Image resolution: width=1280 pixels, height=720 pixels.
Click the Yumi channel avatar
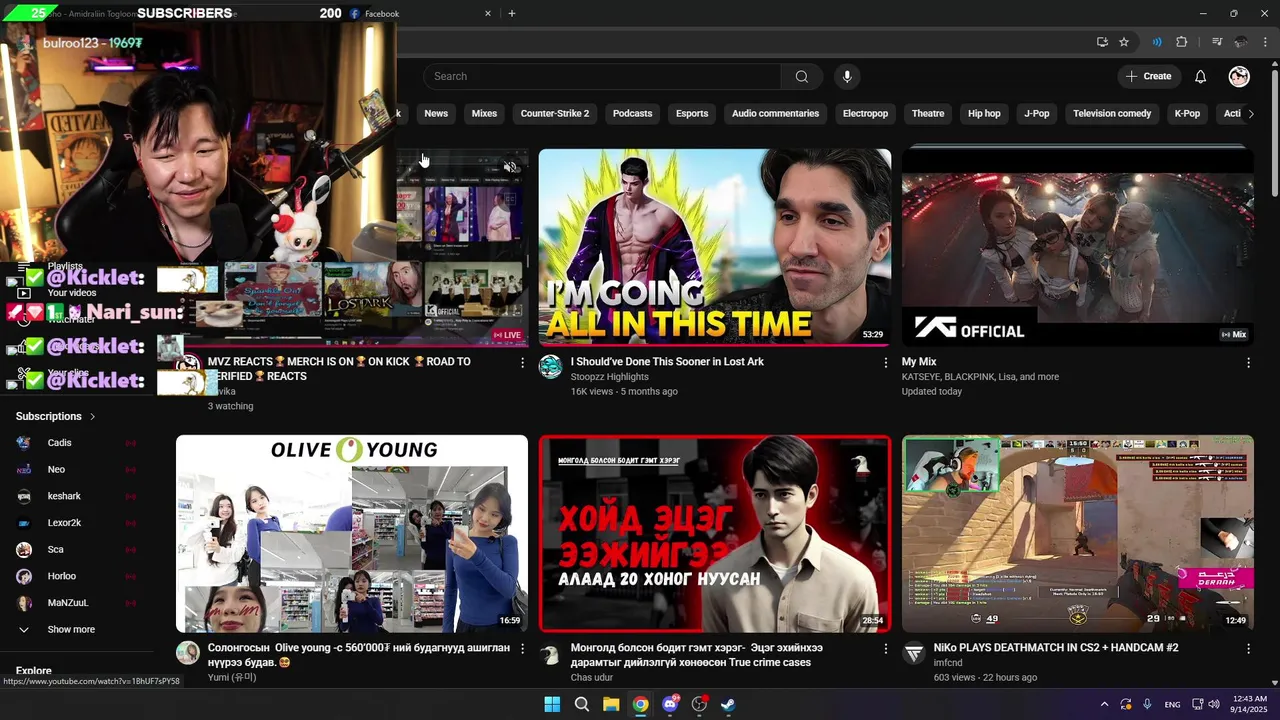188,653
